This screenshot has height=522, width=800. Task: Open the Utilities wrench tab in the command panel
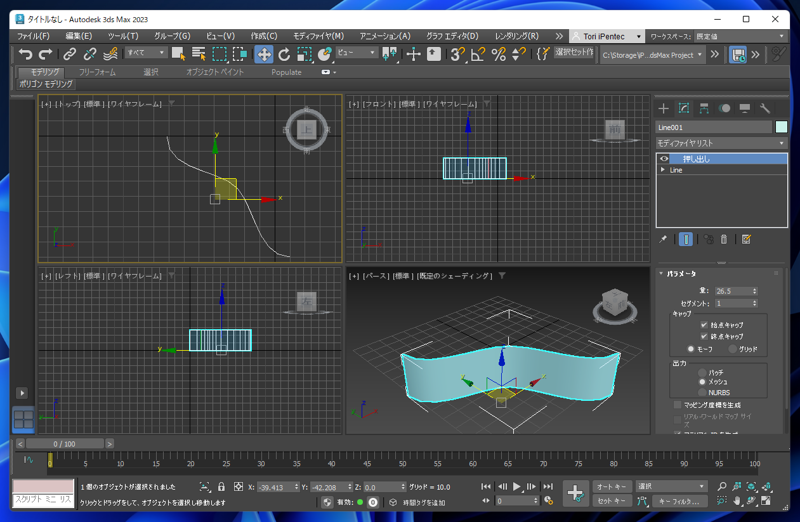[x=765, y=108]
